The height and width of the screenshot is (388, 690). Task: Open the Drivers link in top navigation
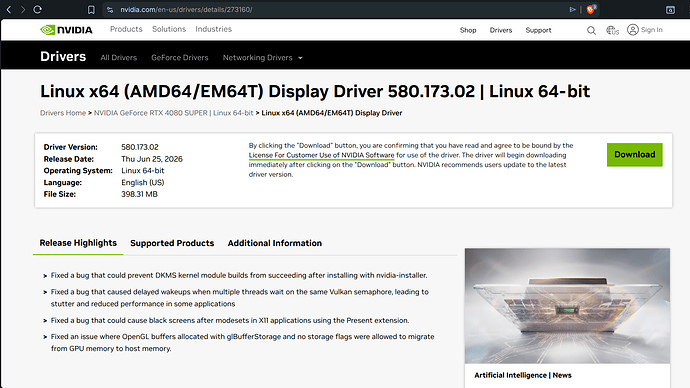(x=501, y=30)
